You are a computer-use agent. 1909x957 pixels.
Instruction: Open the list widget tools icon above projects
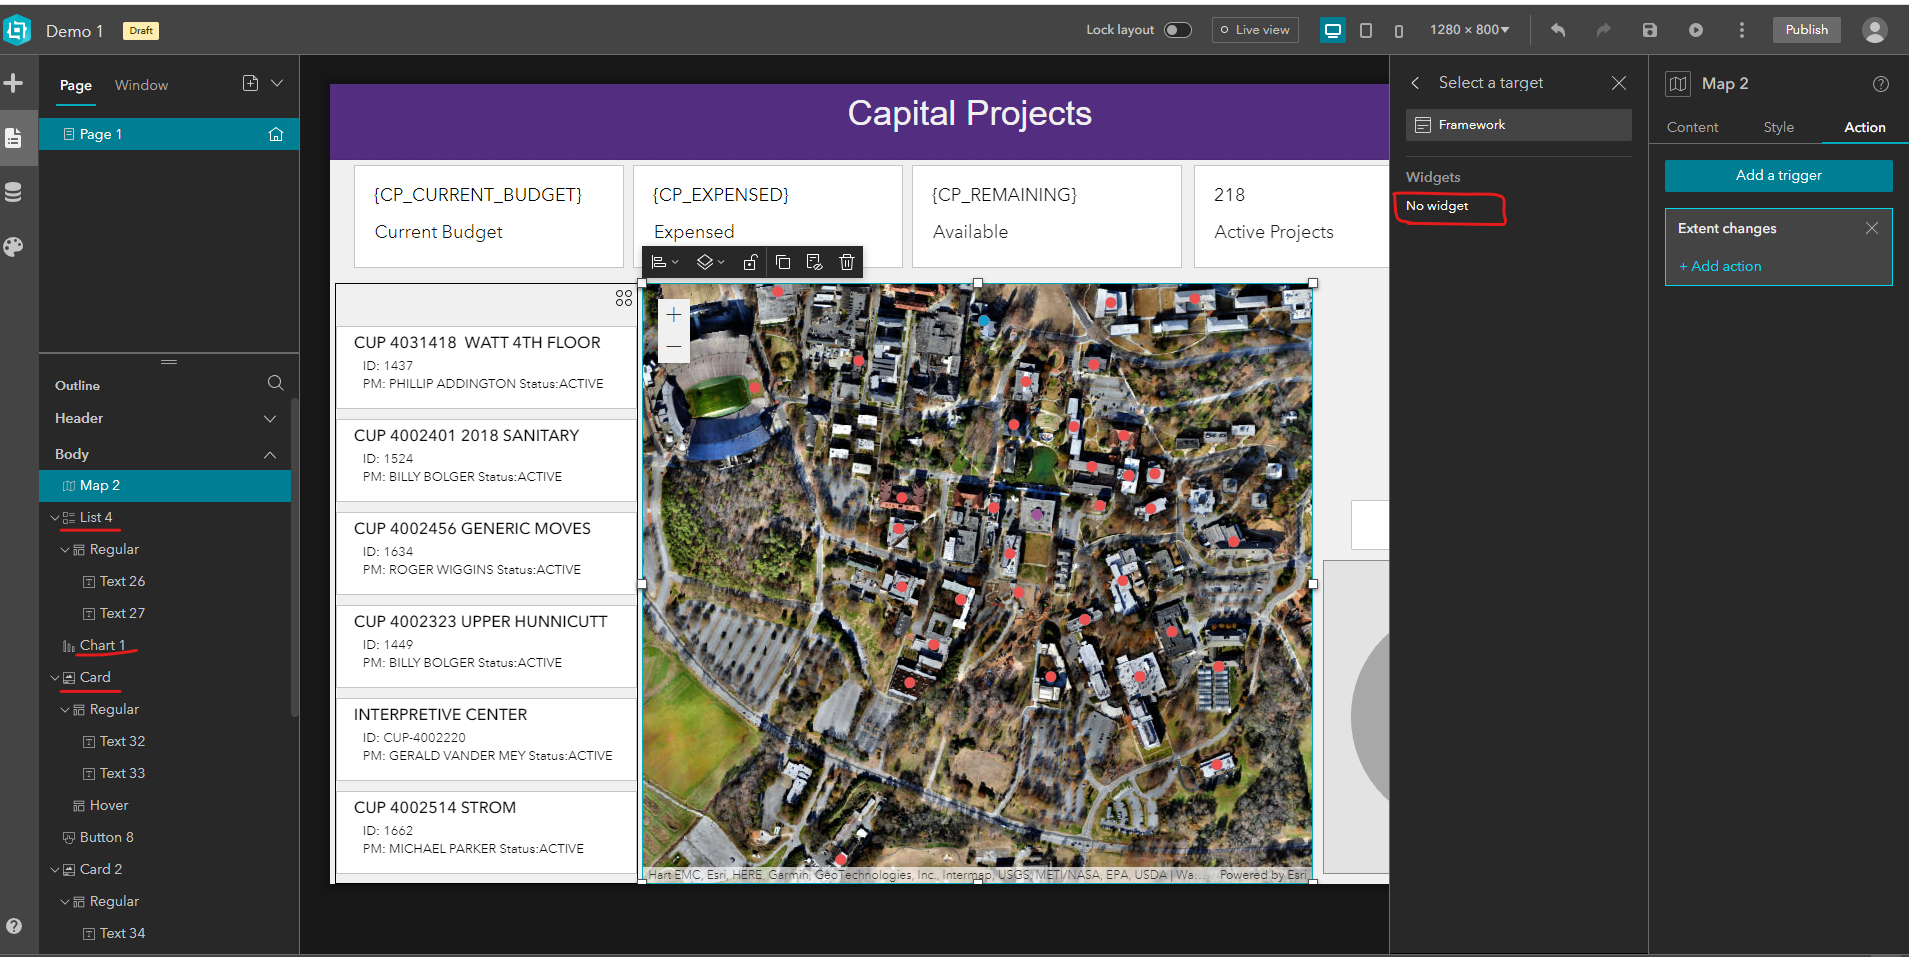click(624, 298)
